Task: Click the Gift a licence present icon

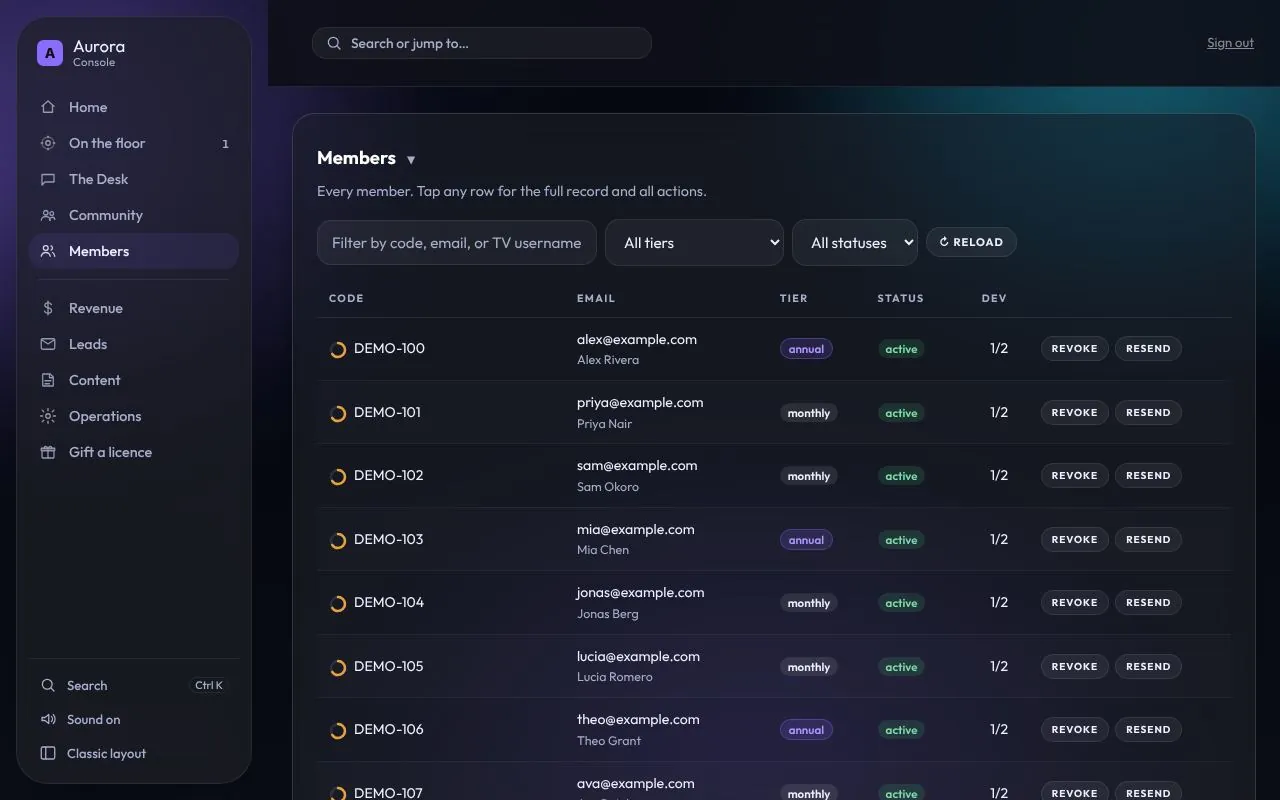Action: [x=48, y=452]
